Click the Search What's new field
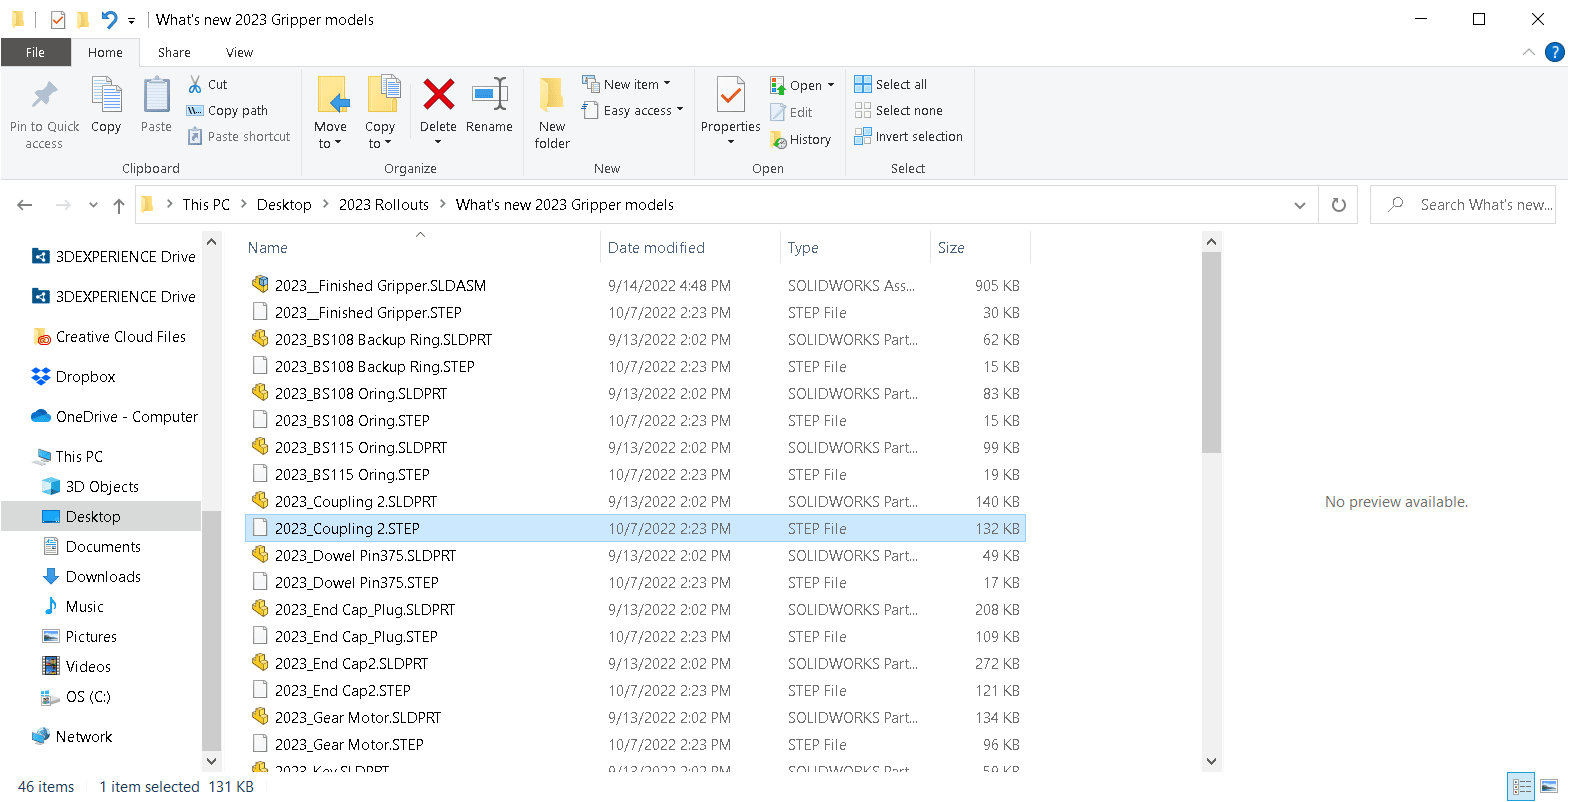Viewport: 1569px width, 802px height. (x=1462, y=205)
